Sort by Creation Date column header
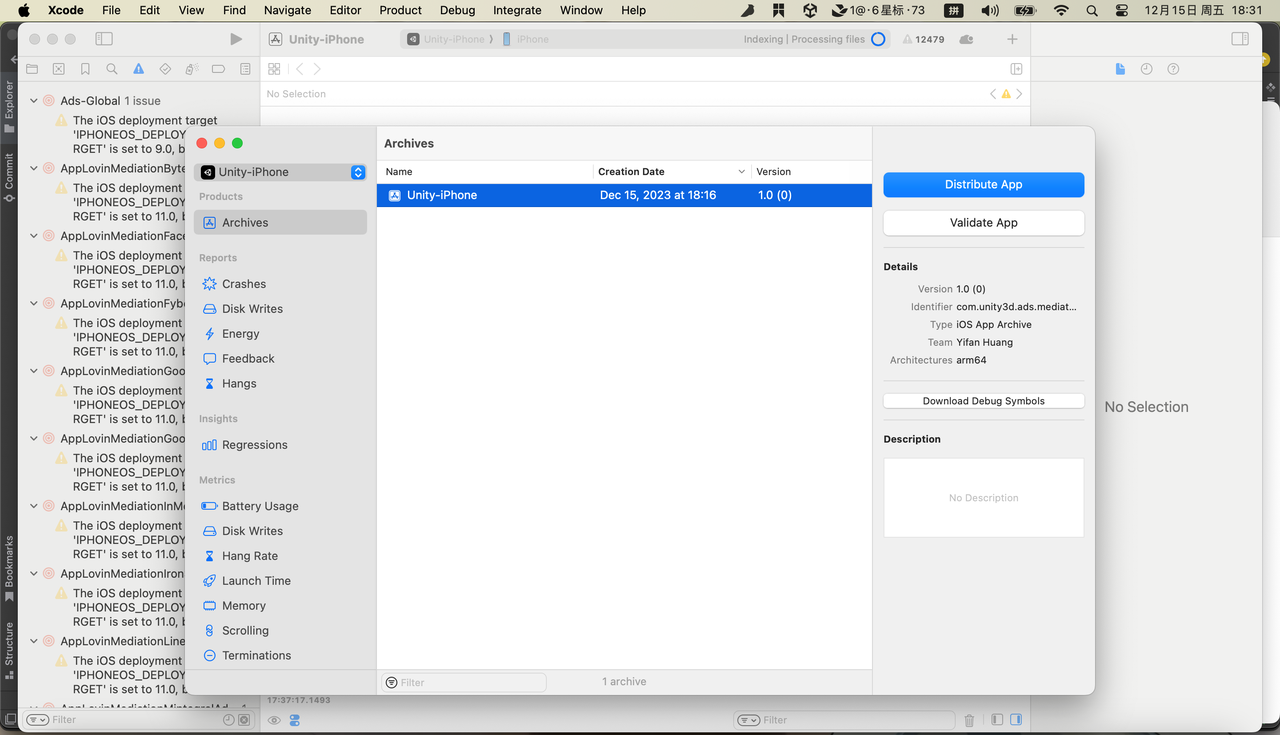Screen dimensions: 1280x735 click(x=671, y=172)
